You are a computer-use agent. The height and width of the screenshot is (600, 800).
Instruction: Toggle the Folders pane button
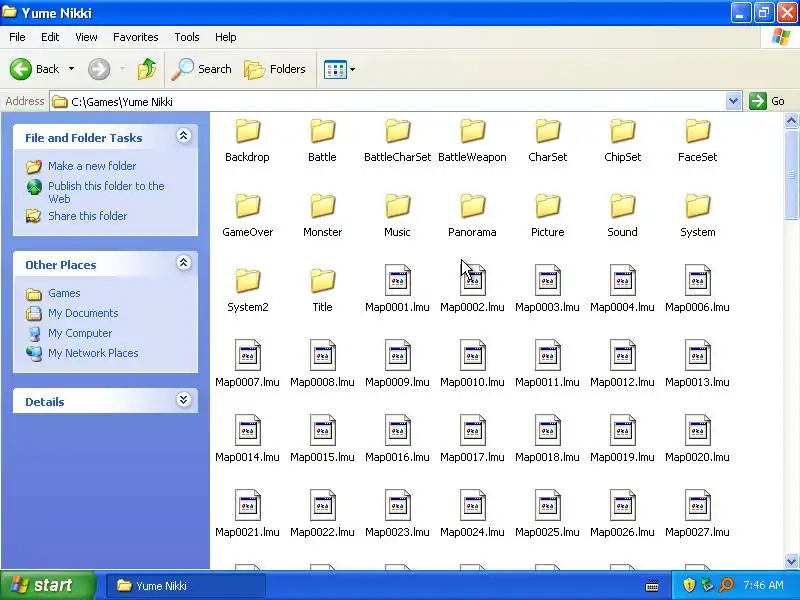(x=275, y=69)
